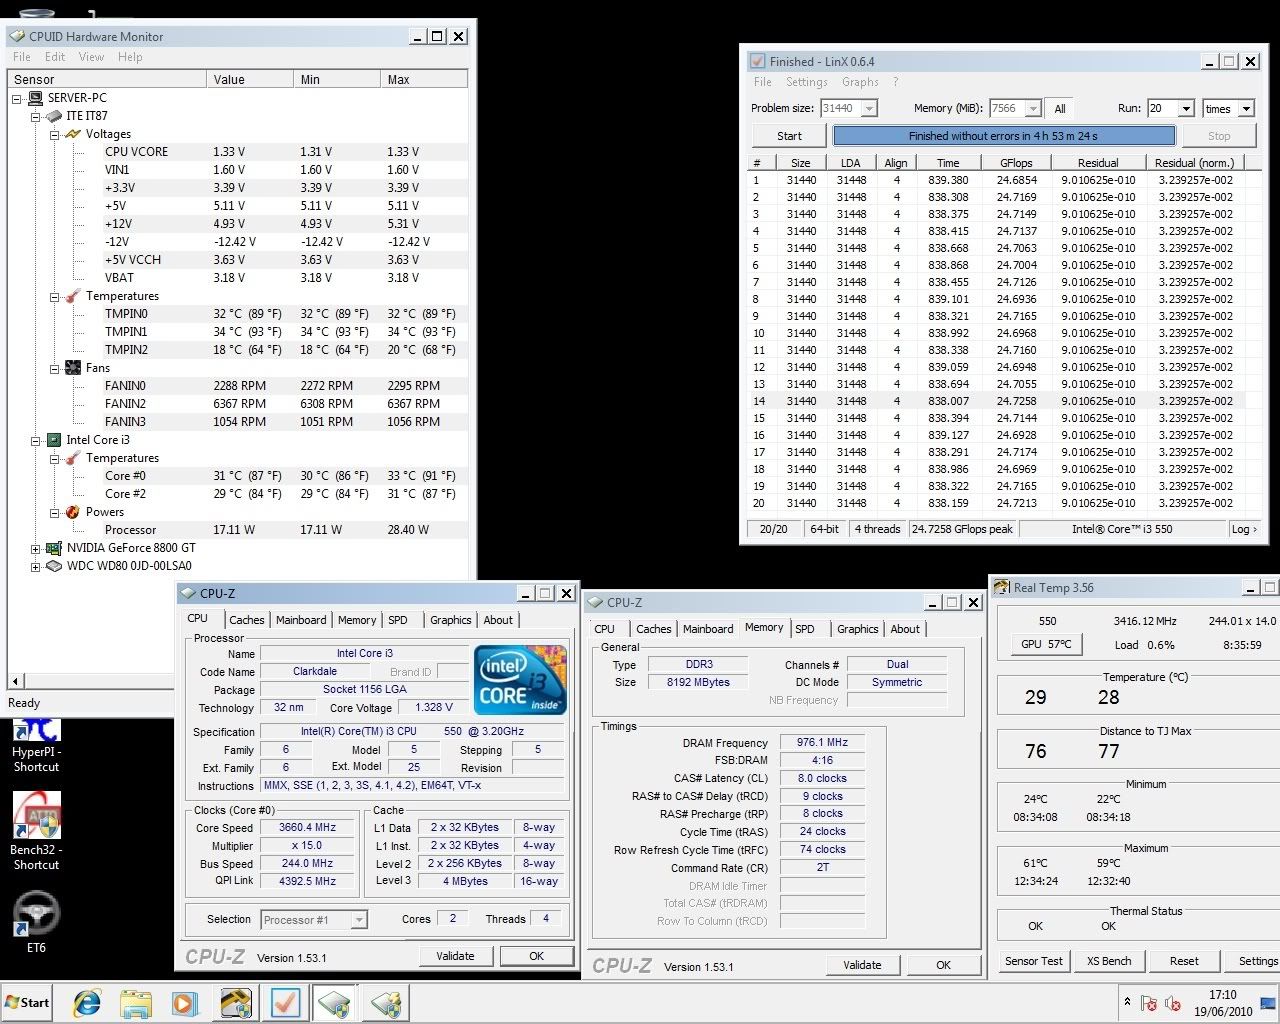Viewport: 1280px width, 1024px height.
Task: Click the Max column header in Hardware Monitor
Action: point(425,80)
